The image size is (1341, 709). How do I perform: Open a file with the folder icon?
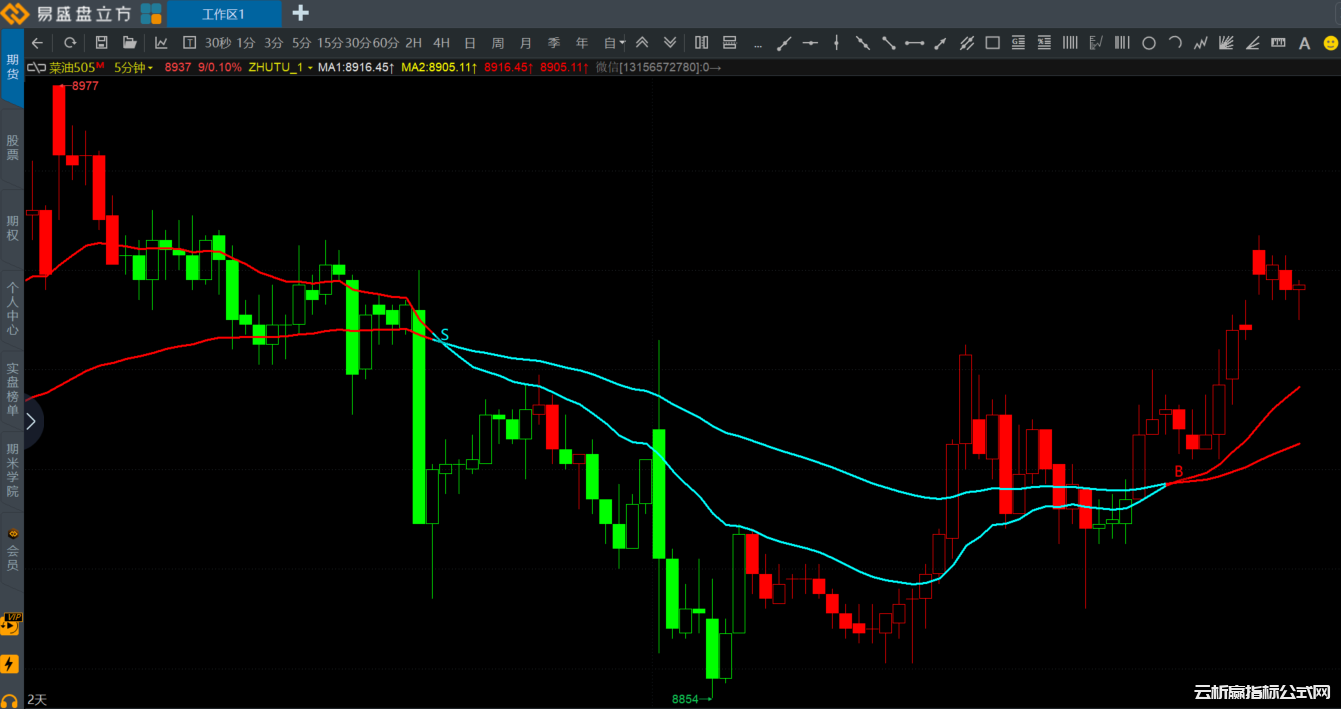pyautogui.click(x=129, y=43)
